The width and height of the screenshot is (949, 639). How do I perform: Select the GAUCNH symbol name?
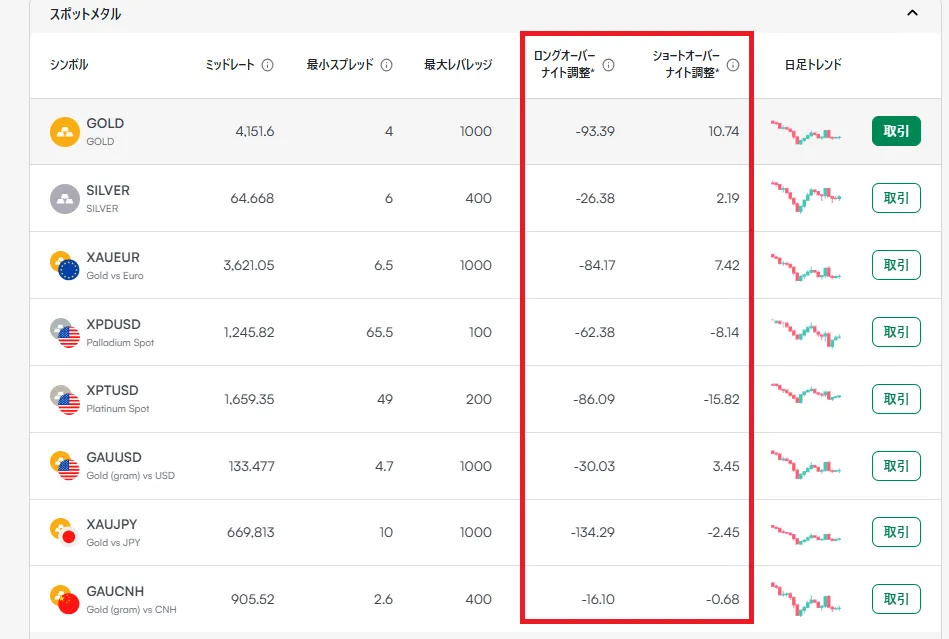[x=115, y=591]
